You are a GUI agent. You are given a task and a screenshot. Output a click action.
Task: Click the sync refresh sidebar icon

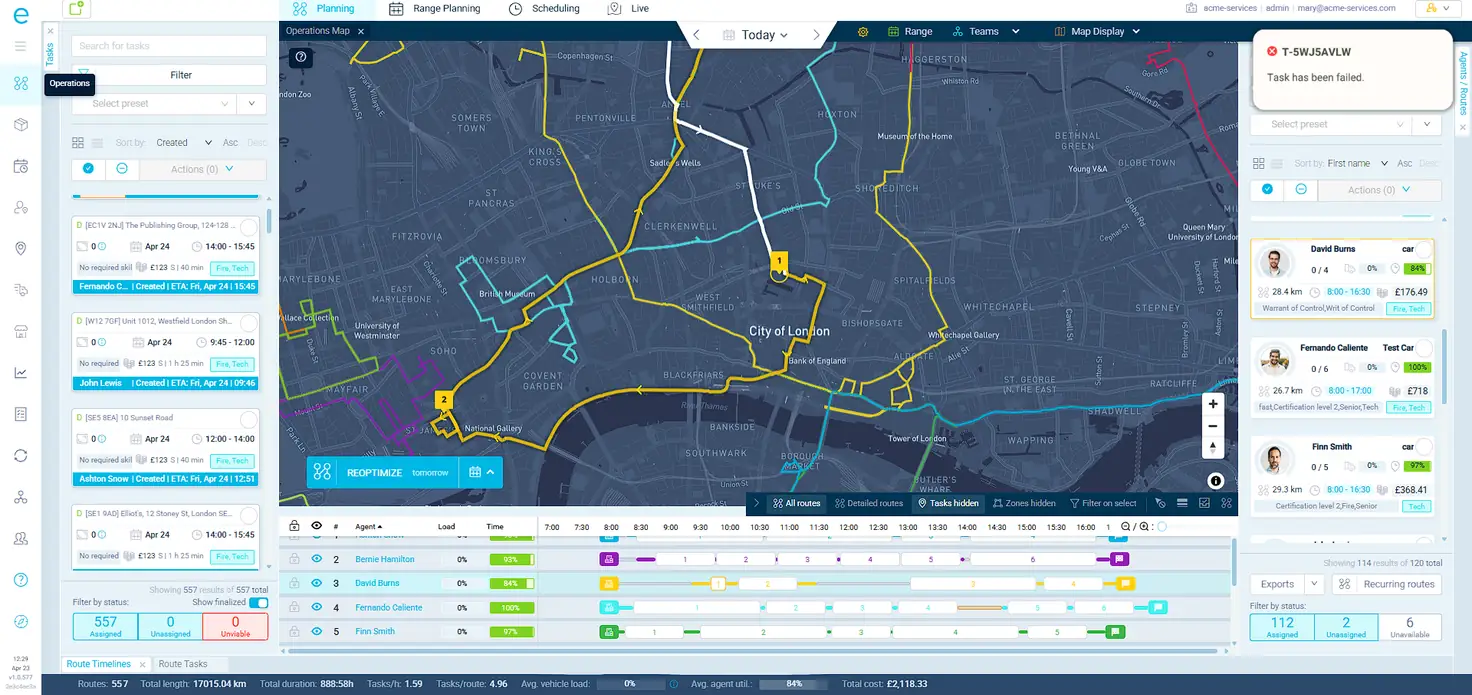pos(20,455)
